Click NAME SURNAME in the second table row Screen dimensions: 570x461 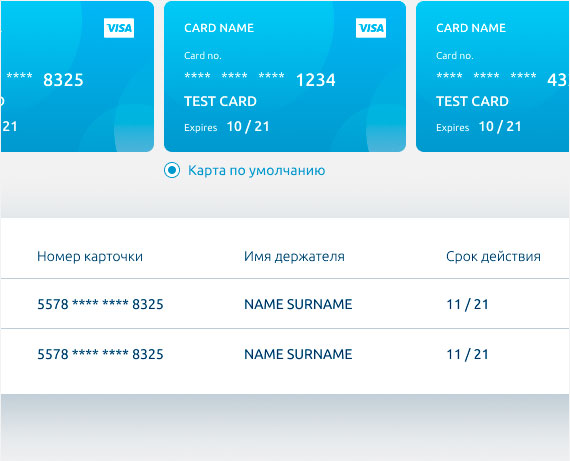tap(298, 354)
